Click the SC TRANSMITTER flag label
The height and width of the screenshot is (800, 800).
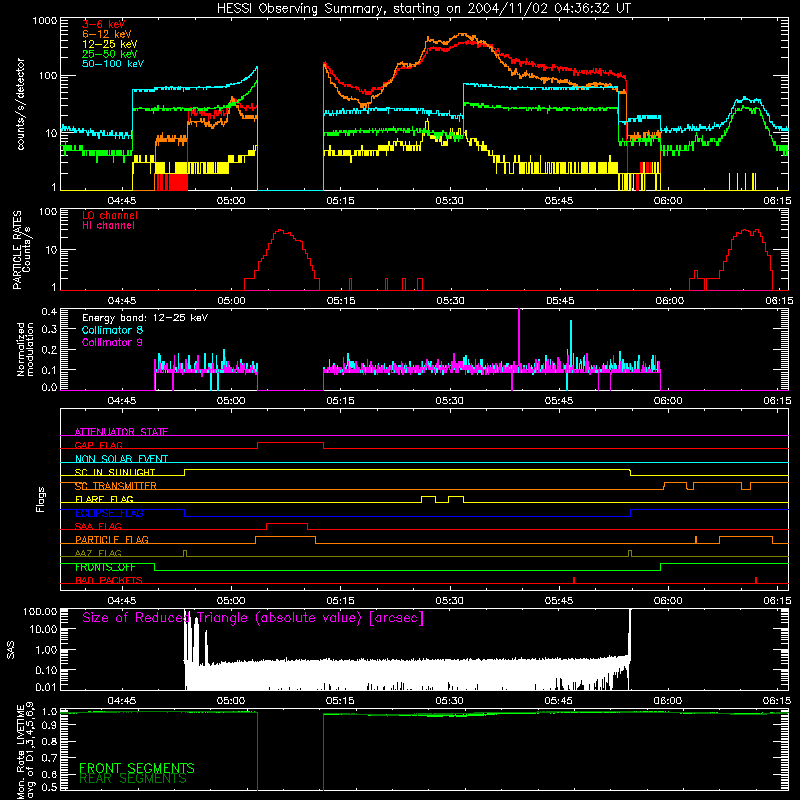point(115,486)
